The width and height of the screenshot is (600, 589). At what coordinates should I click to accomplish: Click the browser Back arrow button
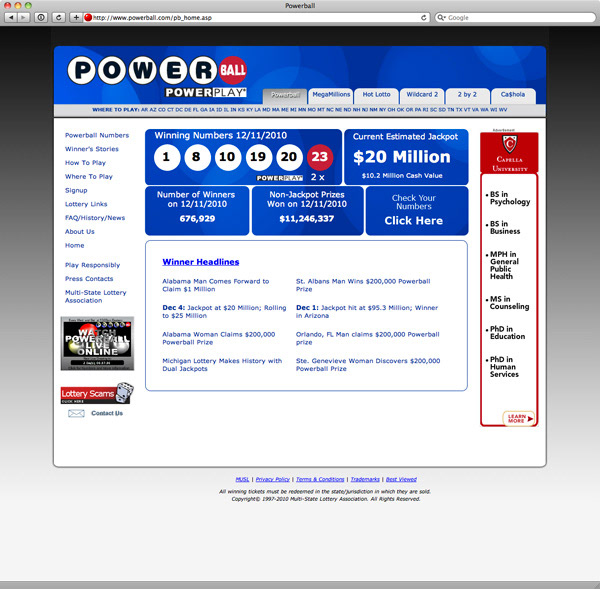point(11,18)
